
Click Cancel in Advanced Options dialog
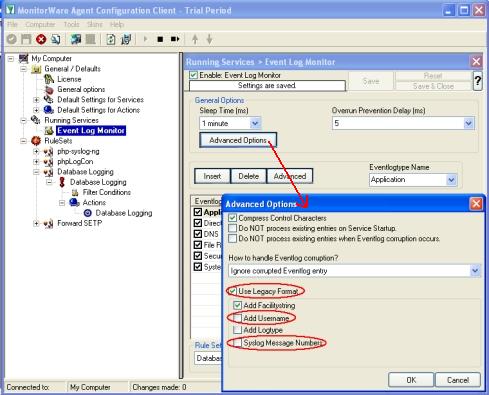point(458,380)
